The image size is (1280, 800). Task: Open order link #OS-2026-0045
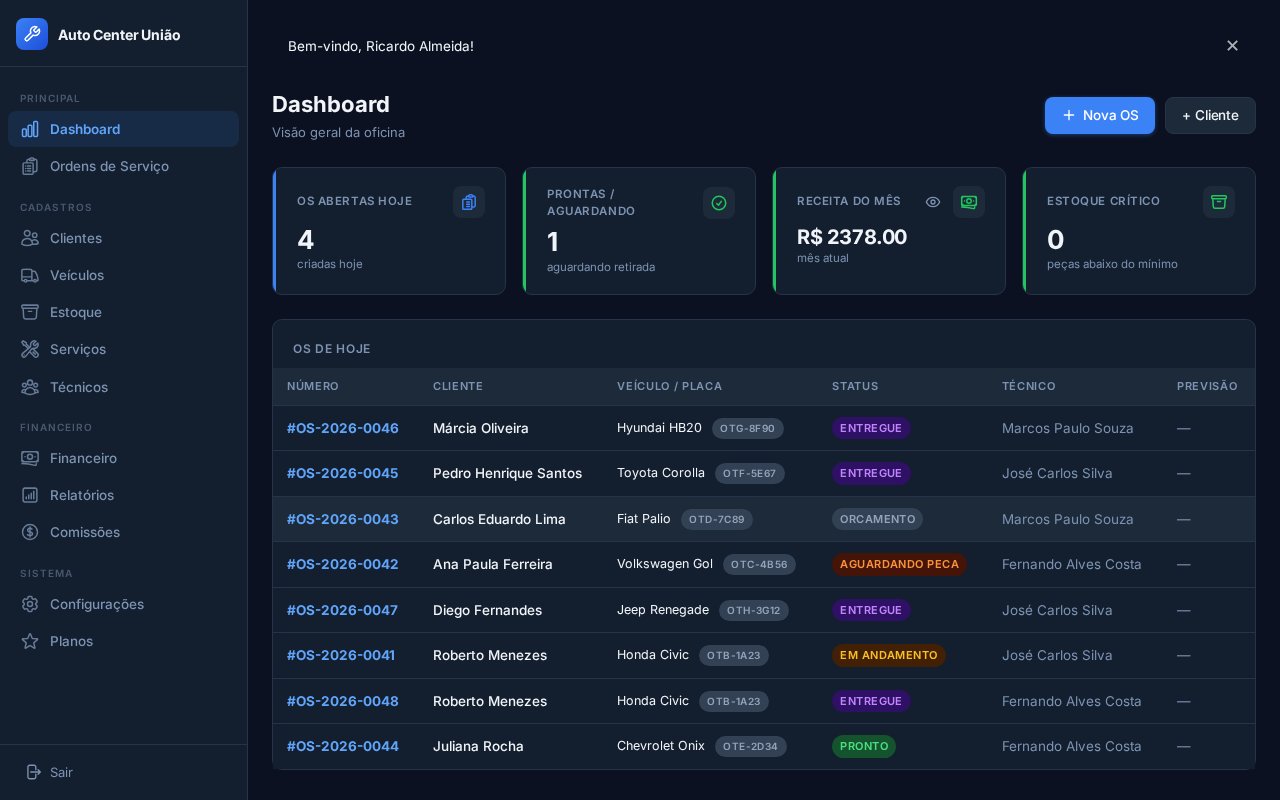[343, 473]
